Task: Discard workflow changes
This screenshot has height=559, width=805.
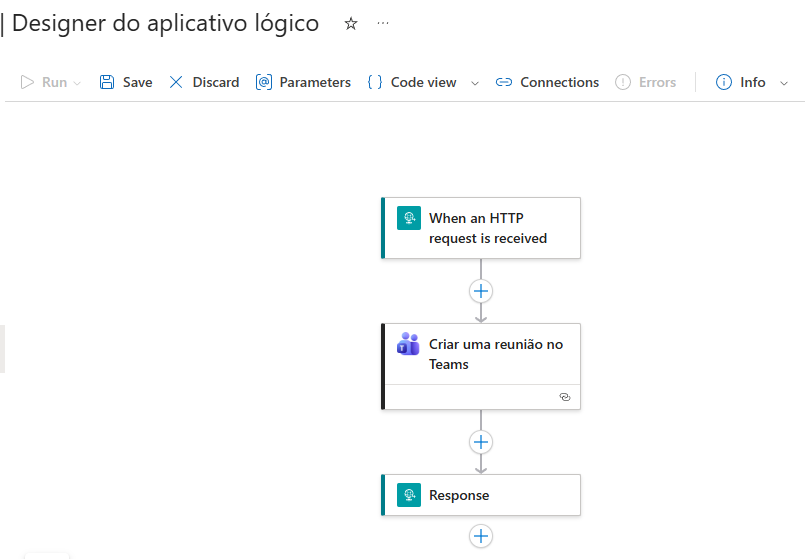Action: click(x=204, y=83)
